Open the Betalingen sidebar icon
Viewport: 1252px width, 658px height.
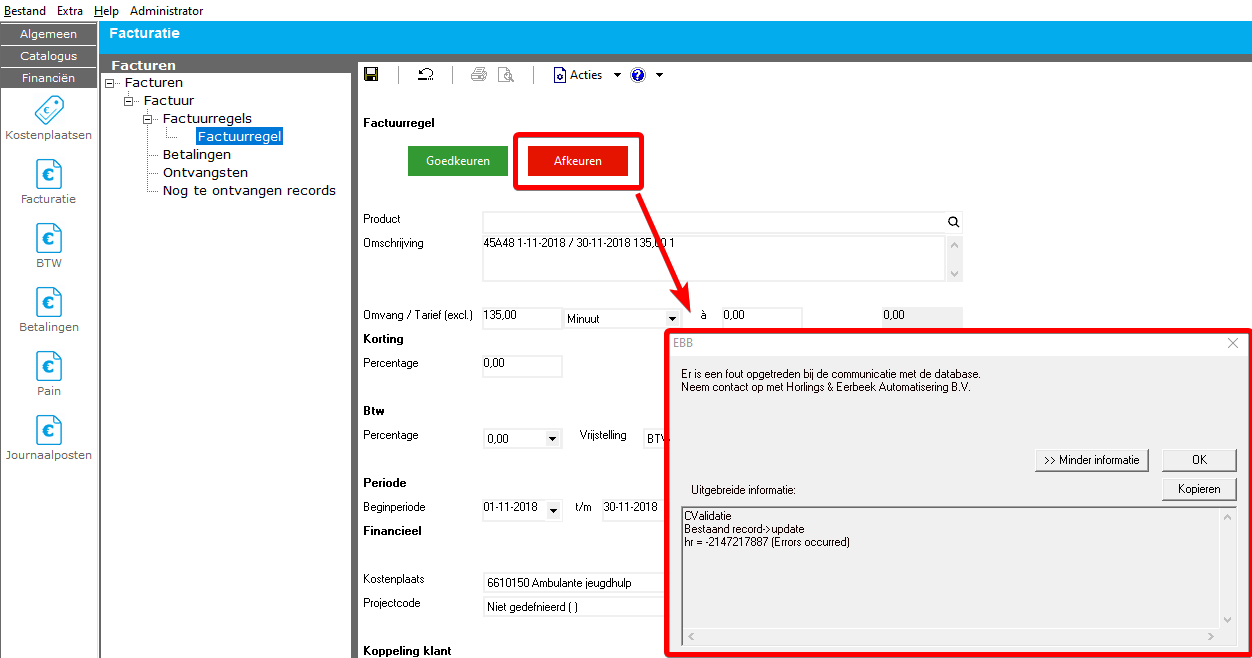click(49, 303)
